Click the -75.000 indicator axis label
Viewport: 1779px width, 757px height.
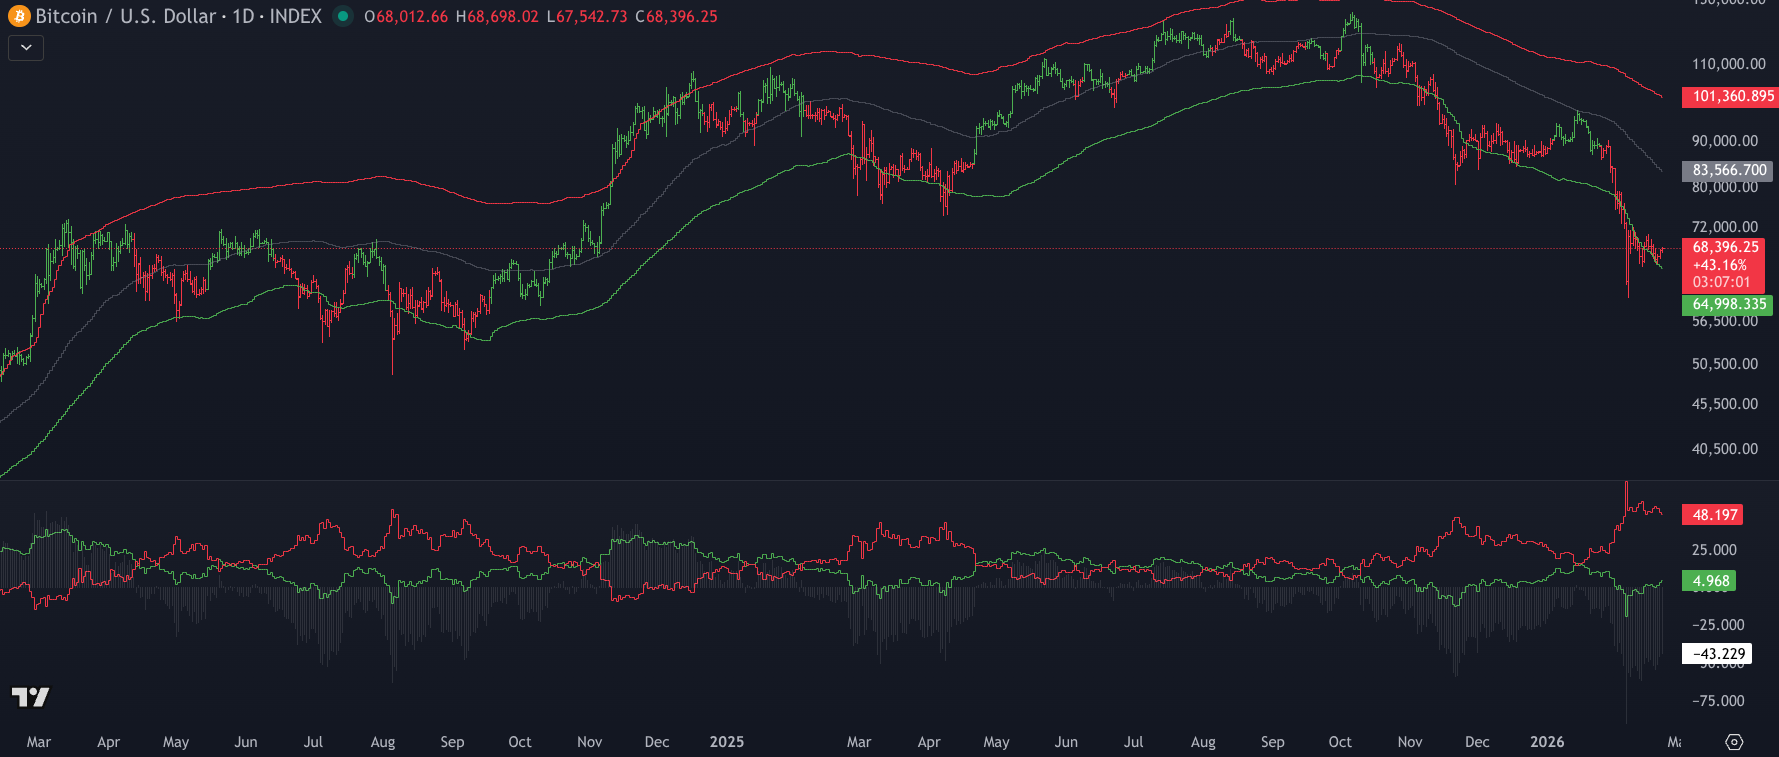click(x=1718, y=701)
